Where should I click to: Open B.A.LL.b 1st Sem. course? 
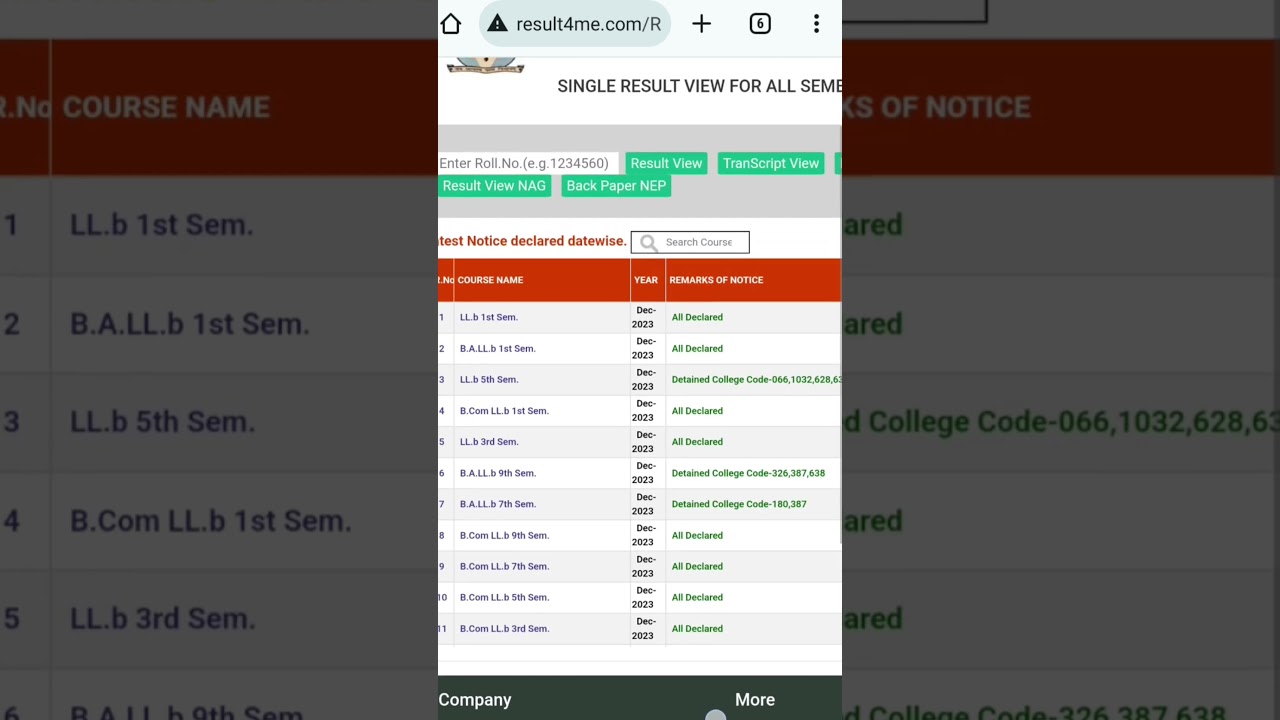(x=498, y=348)
